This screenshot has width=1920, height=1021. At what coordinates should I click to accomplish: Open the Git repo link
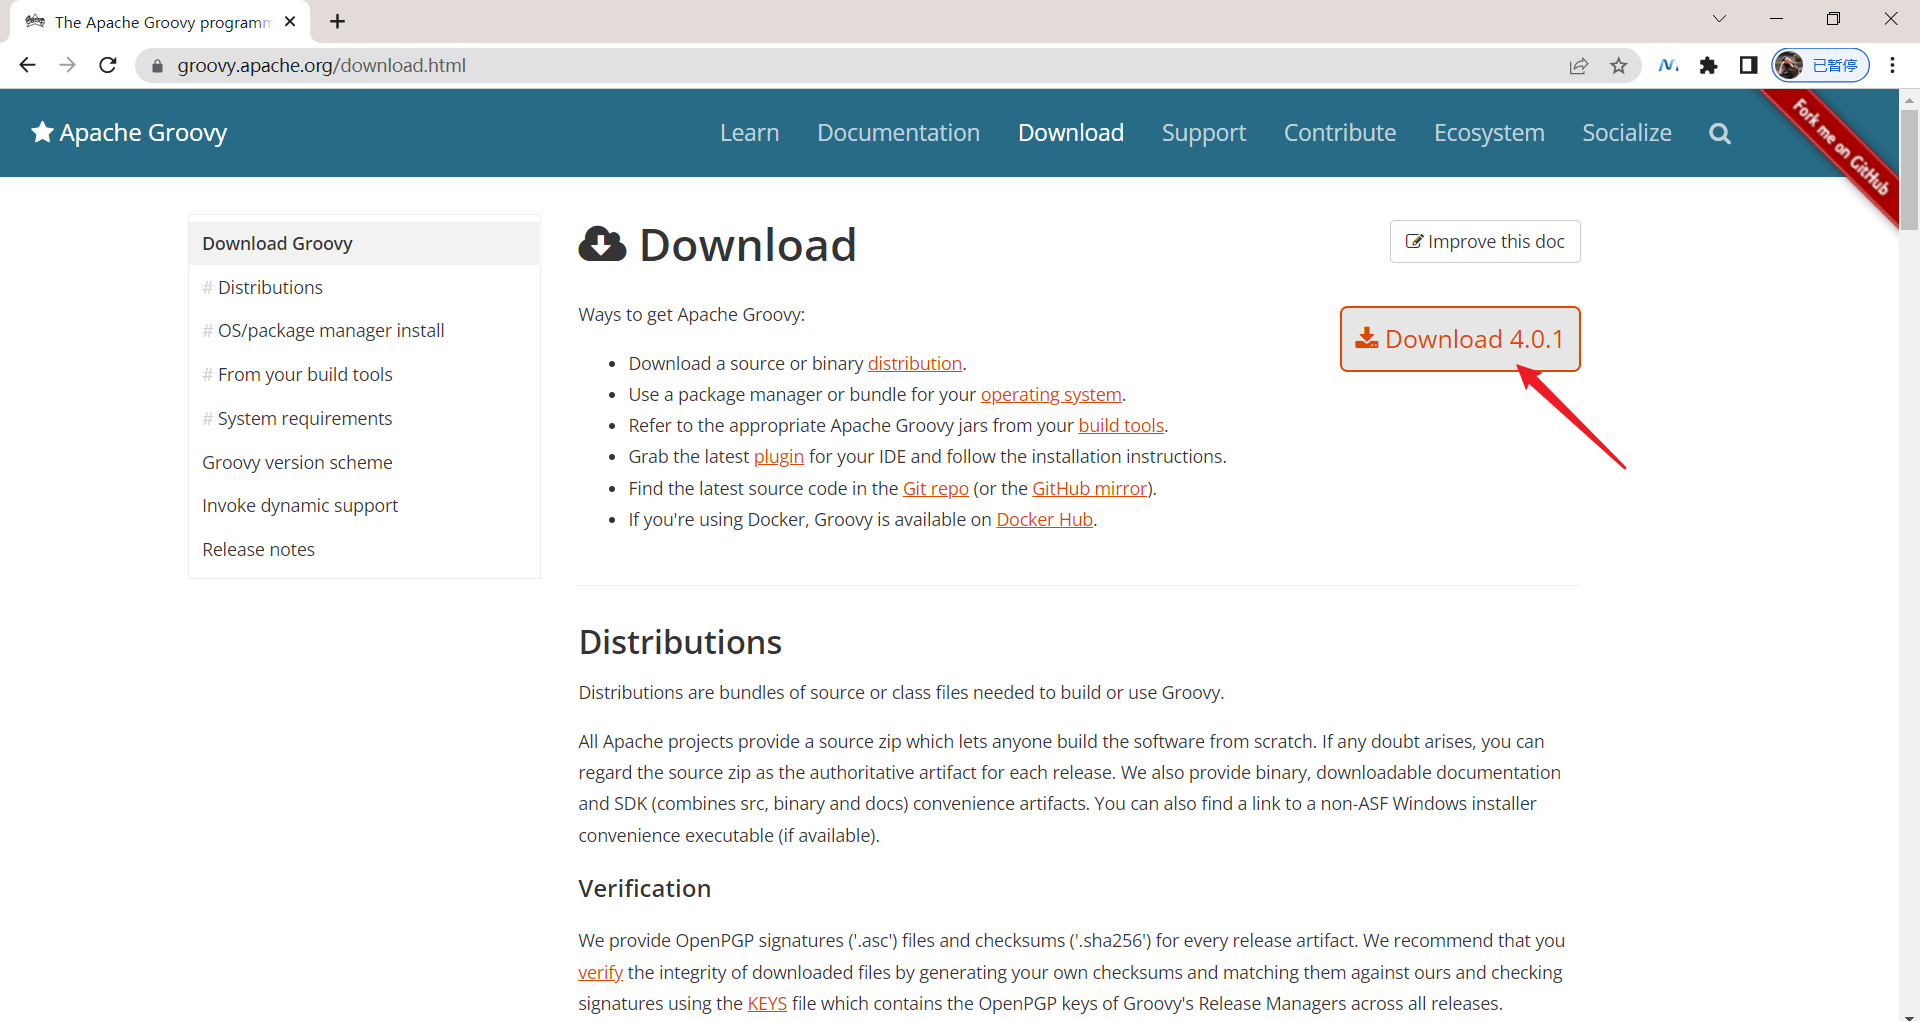pyautogui.click(x=936, y=489)
